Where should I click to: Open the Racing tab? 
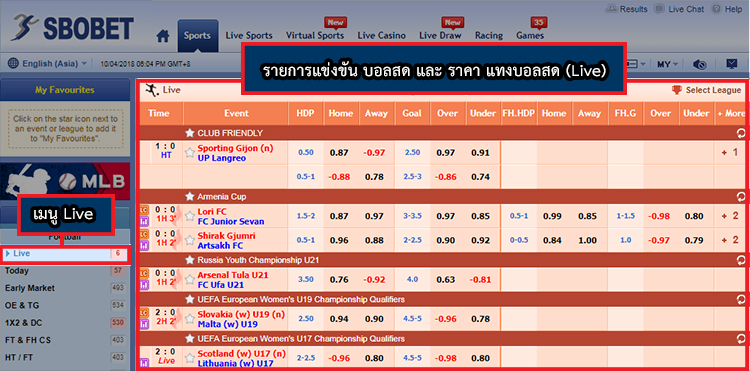[488, 35]
